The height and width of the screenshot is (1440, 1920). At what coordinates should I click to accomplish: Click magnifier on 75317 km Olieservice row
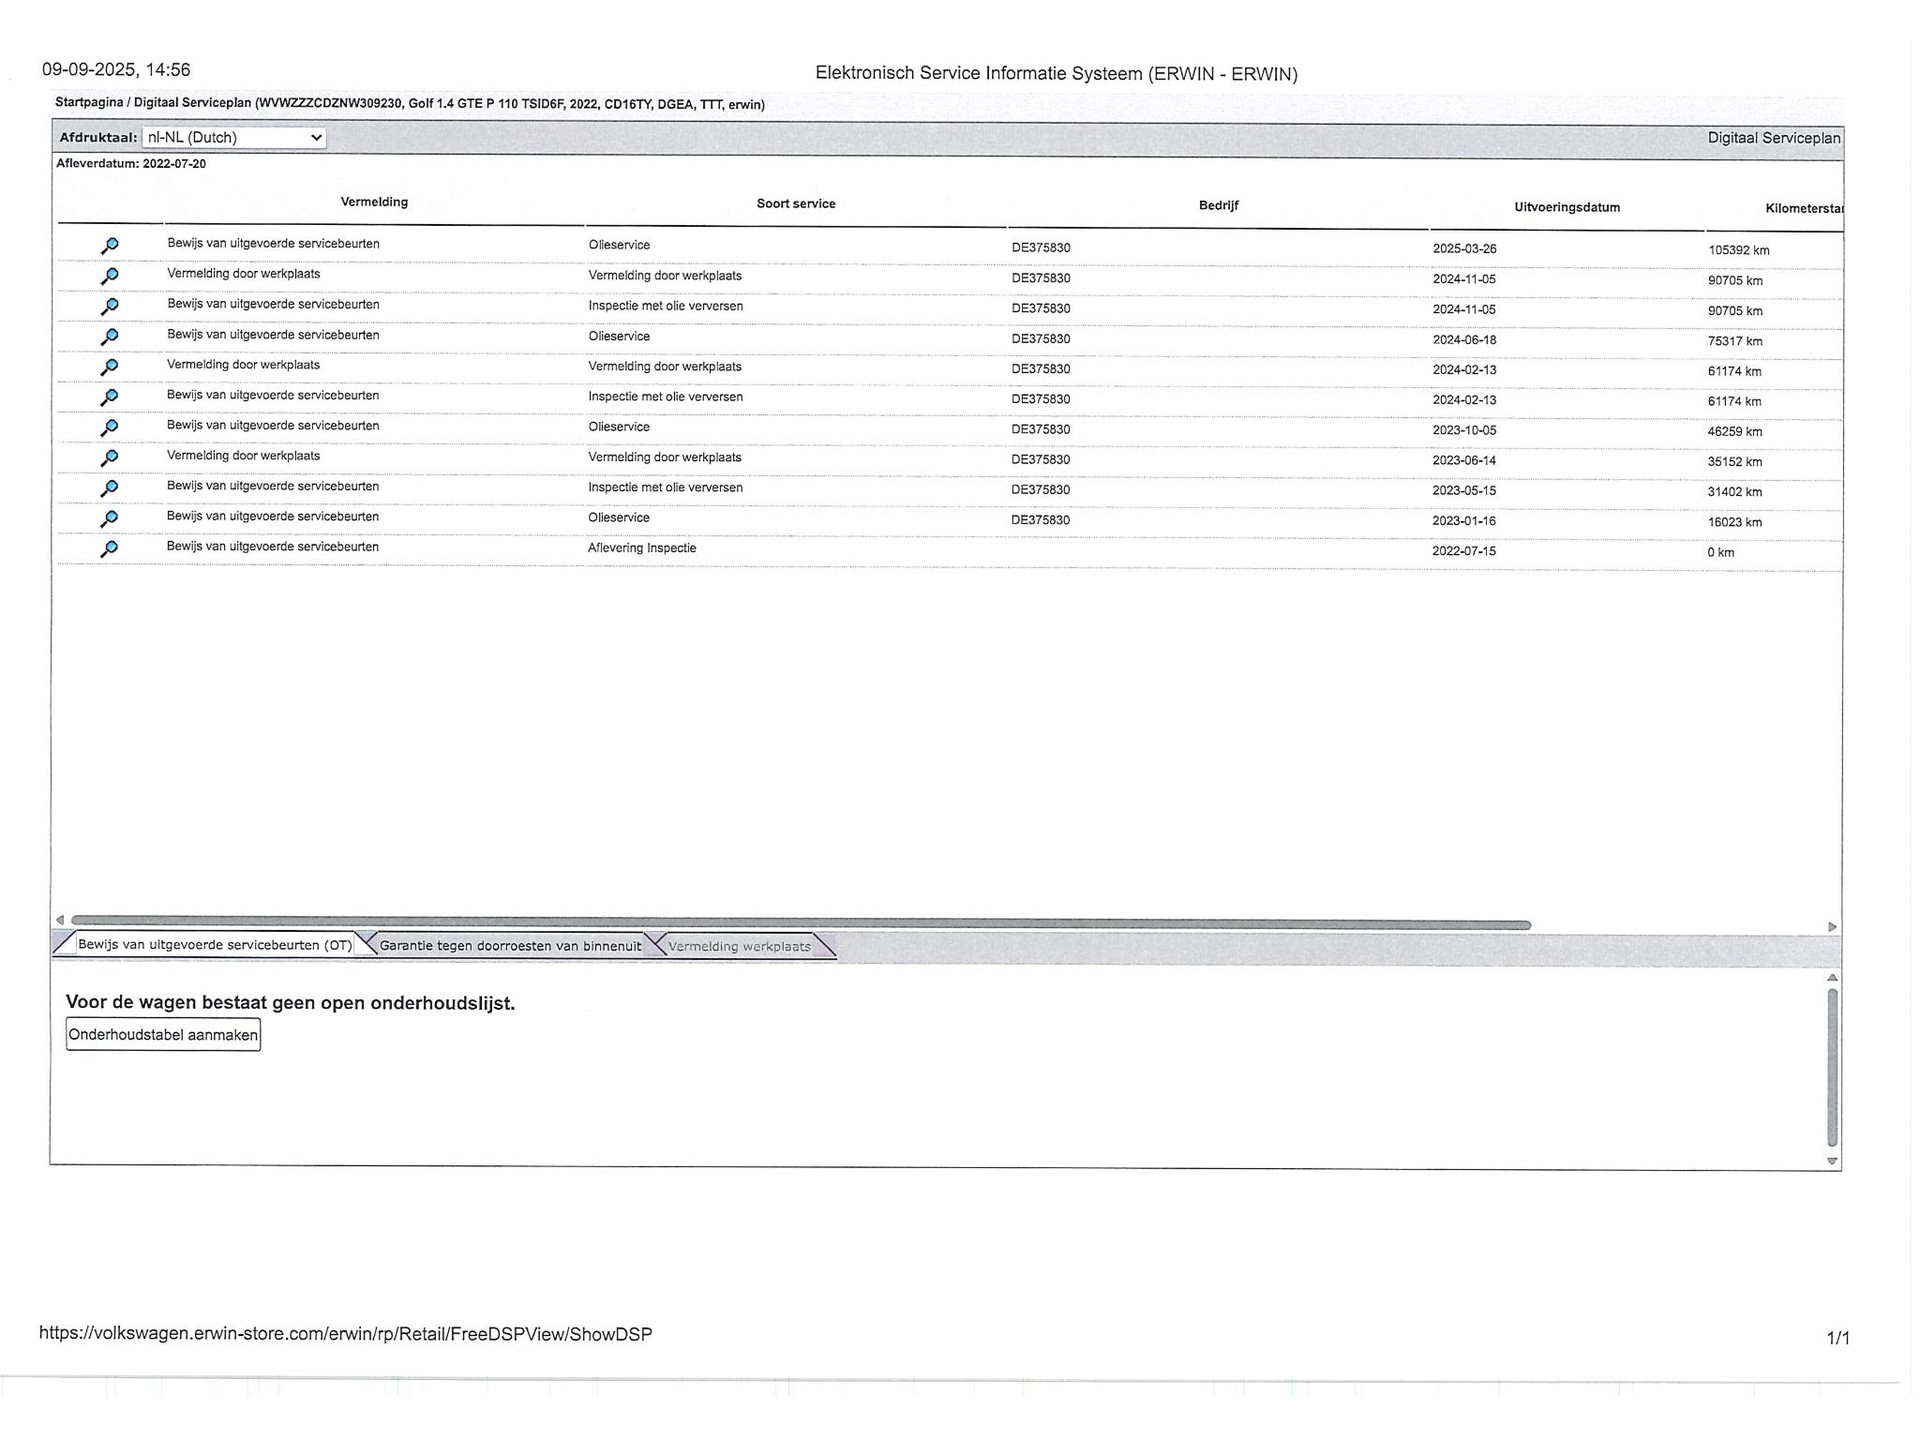(110, 336)
